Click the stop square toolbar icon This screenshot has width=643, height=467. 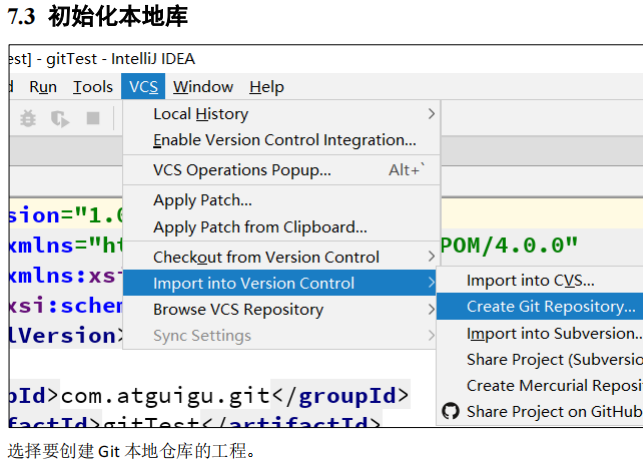pyautogui.click(x=93, y=118)
